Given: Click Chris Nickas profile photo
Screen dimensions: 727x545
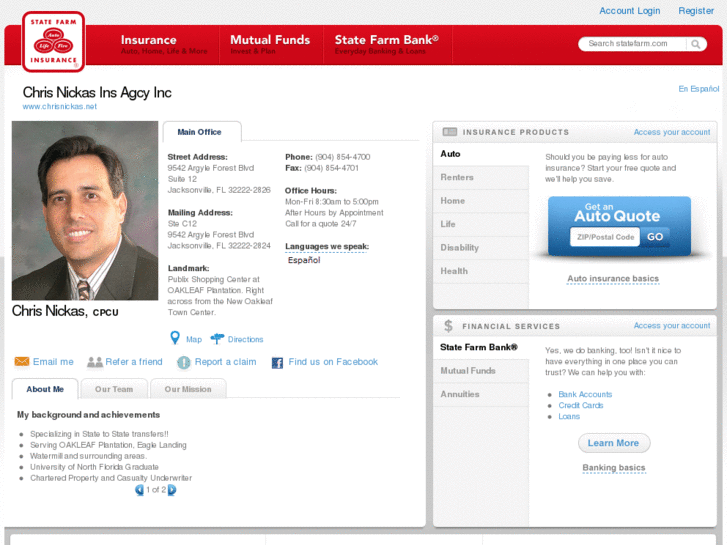Looking at the screenshot, I should [x=85, y=211].
